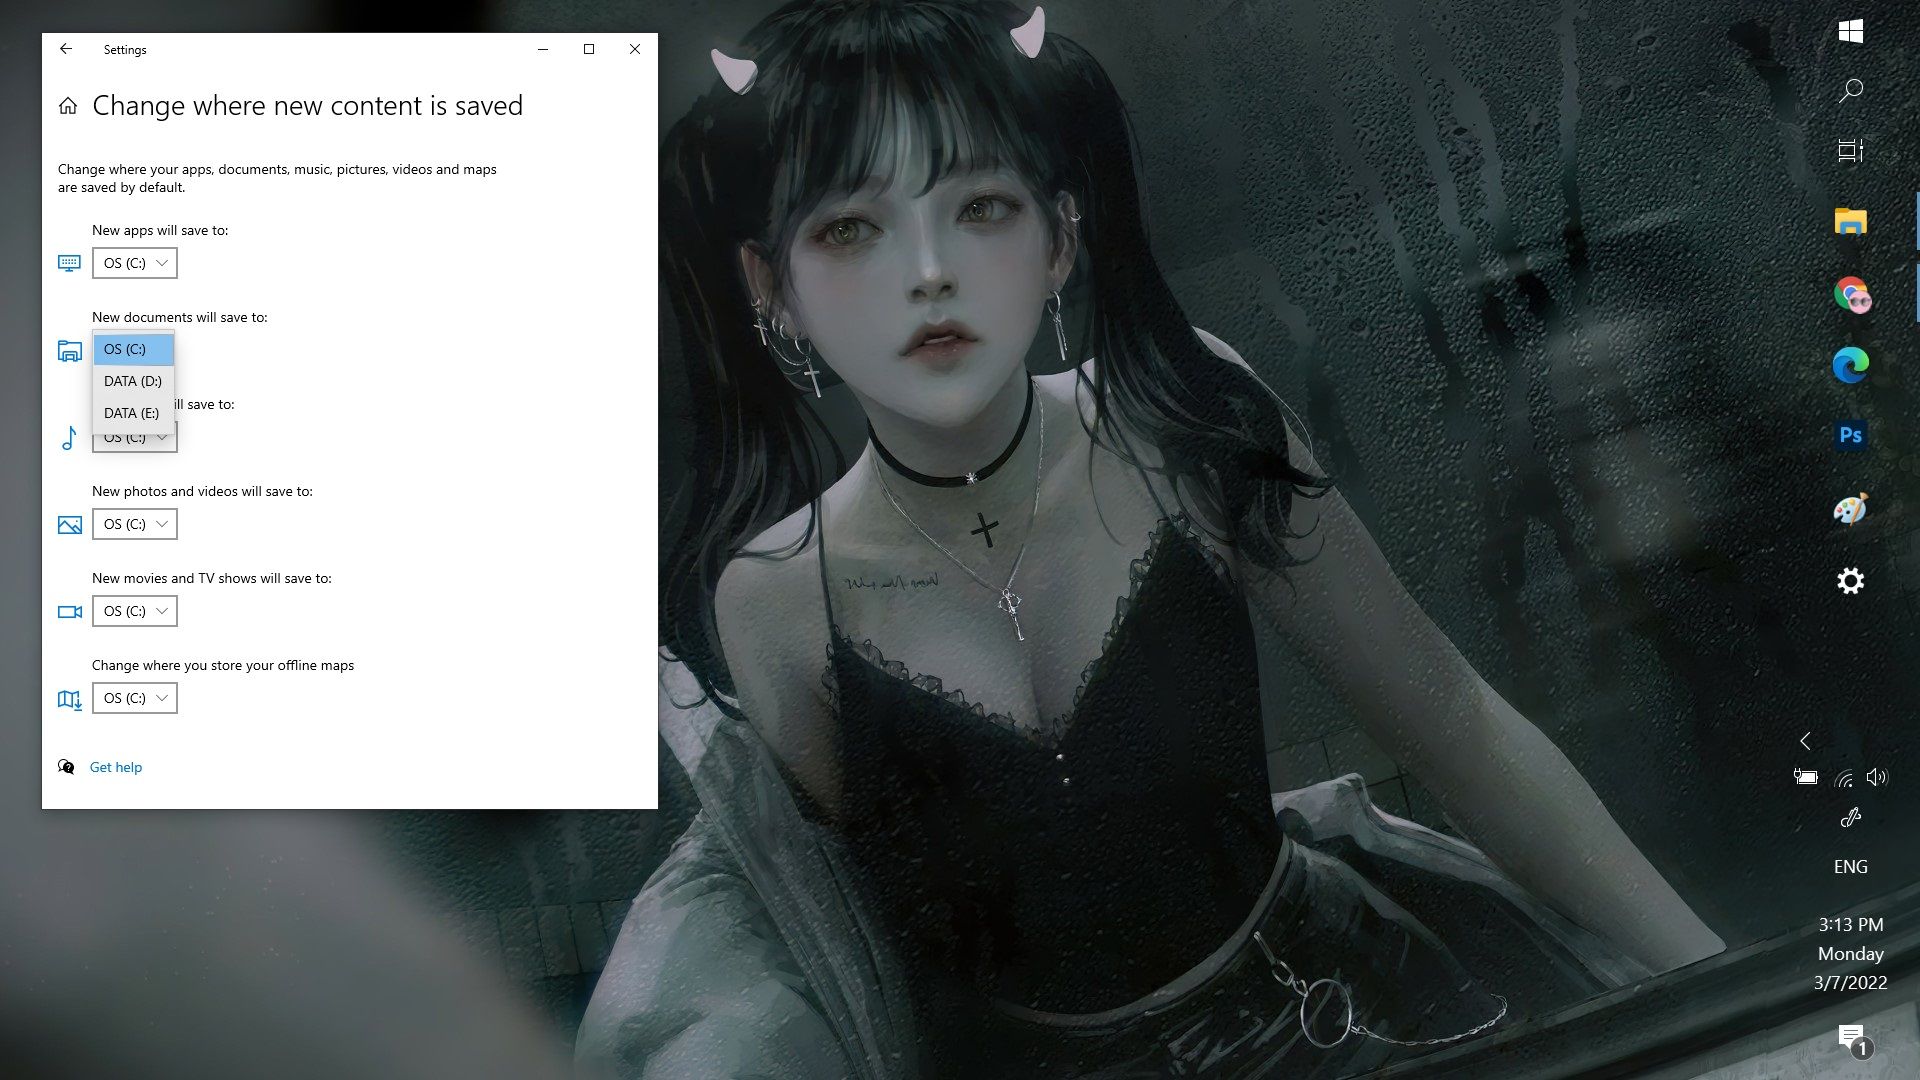Select new movies save location OS (C:)
This screenshot has width=1920, height=1080.
pyautogui.click(x=135, y=611)
